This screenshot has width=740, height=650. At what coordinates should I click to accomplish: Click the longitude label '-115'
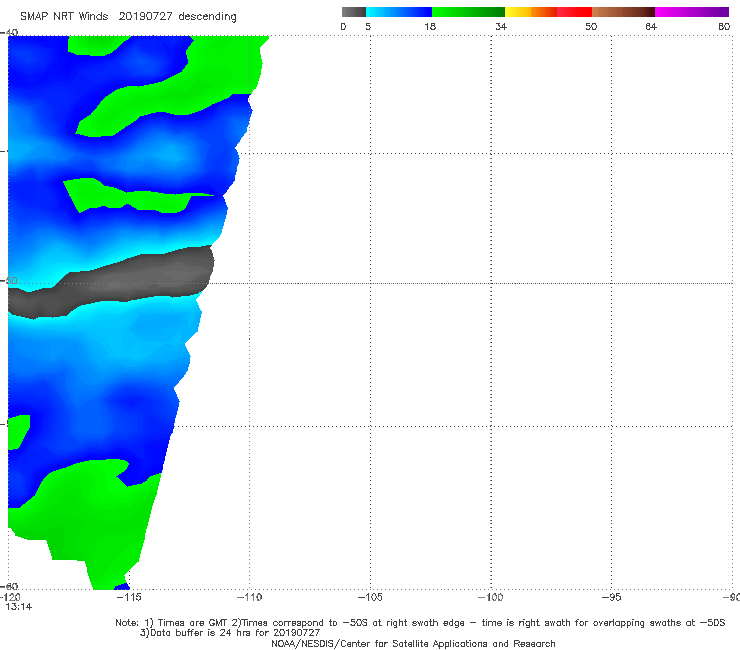[x=129, y=597]
